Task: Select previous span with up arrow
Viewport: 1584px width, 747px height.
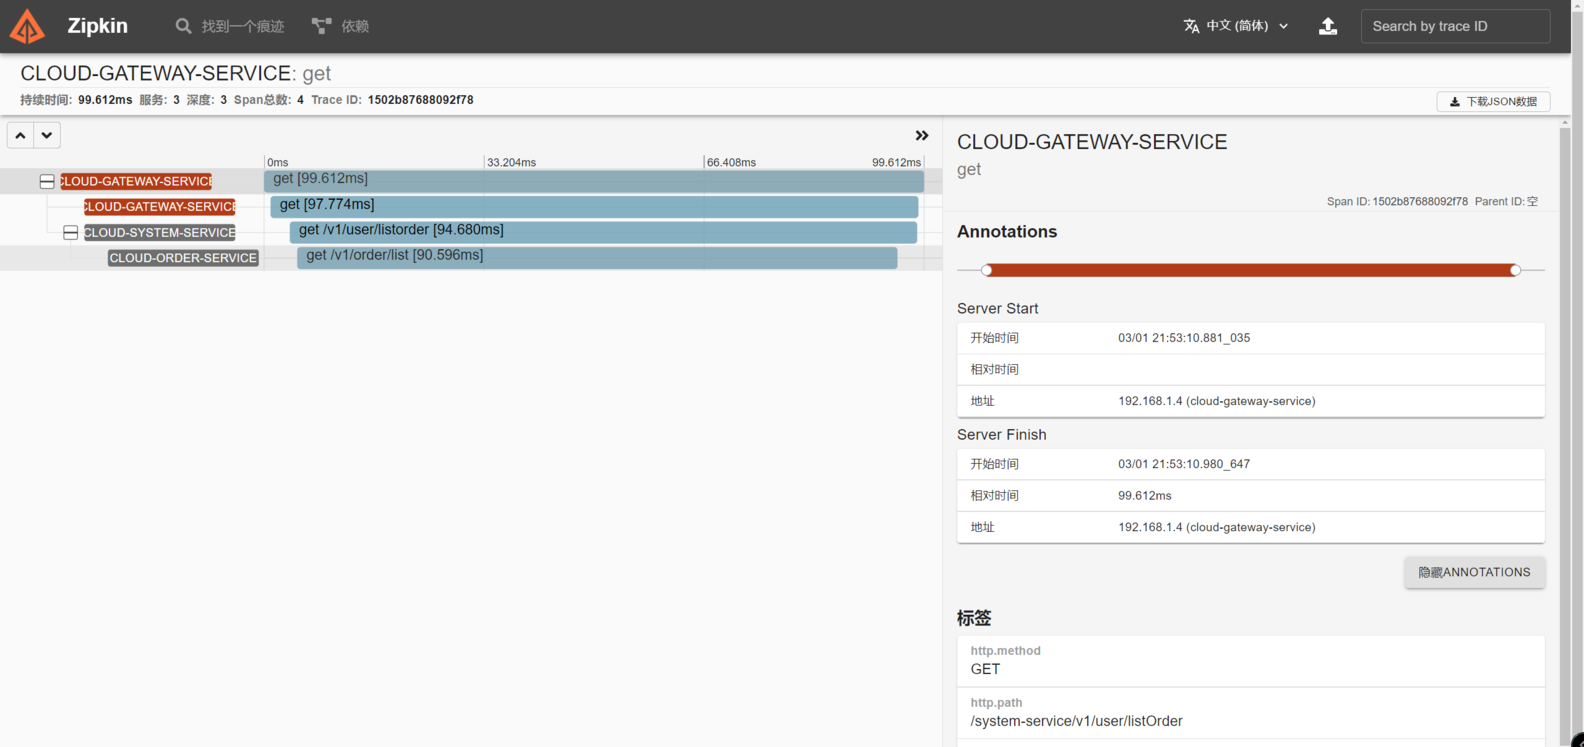Action: [20, 135]
